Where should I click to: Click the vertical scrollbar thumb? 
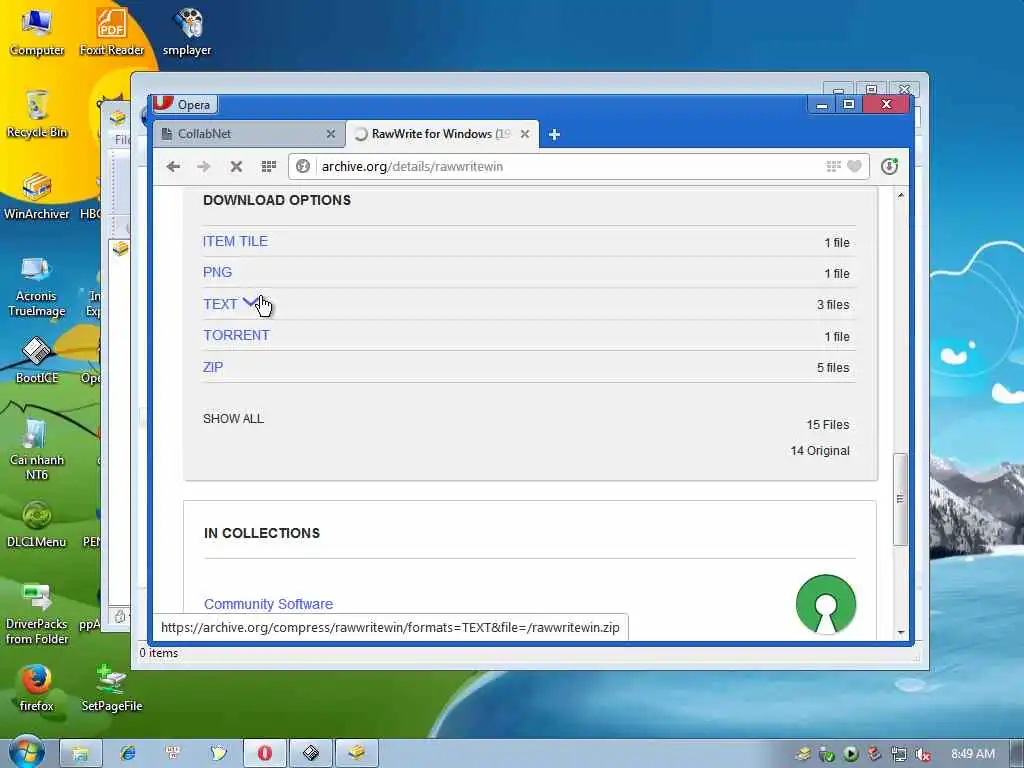(901, 499)
